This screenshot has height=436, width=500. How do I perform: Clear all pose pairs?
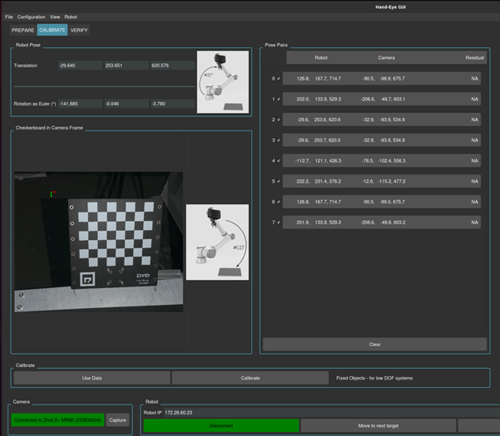(x=375, y=344)
